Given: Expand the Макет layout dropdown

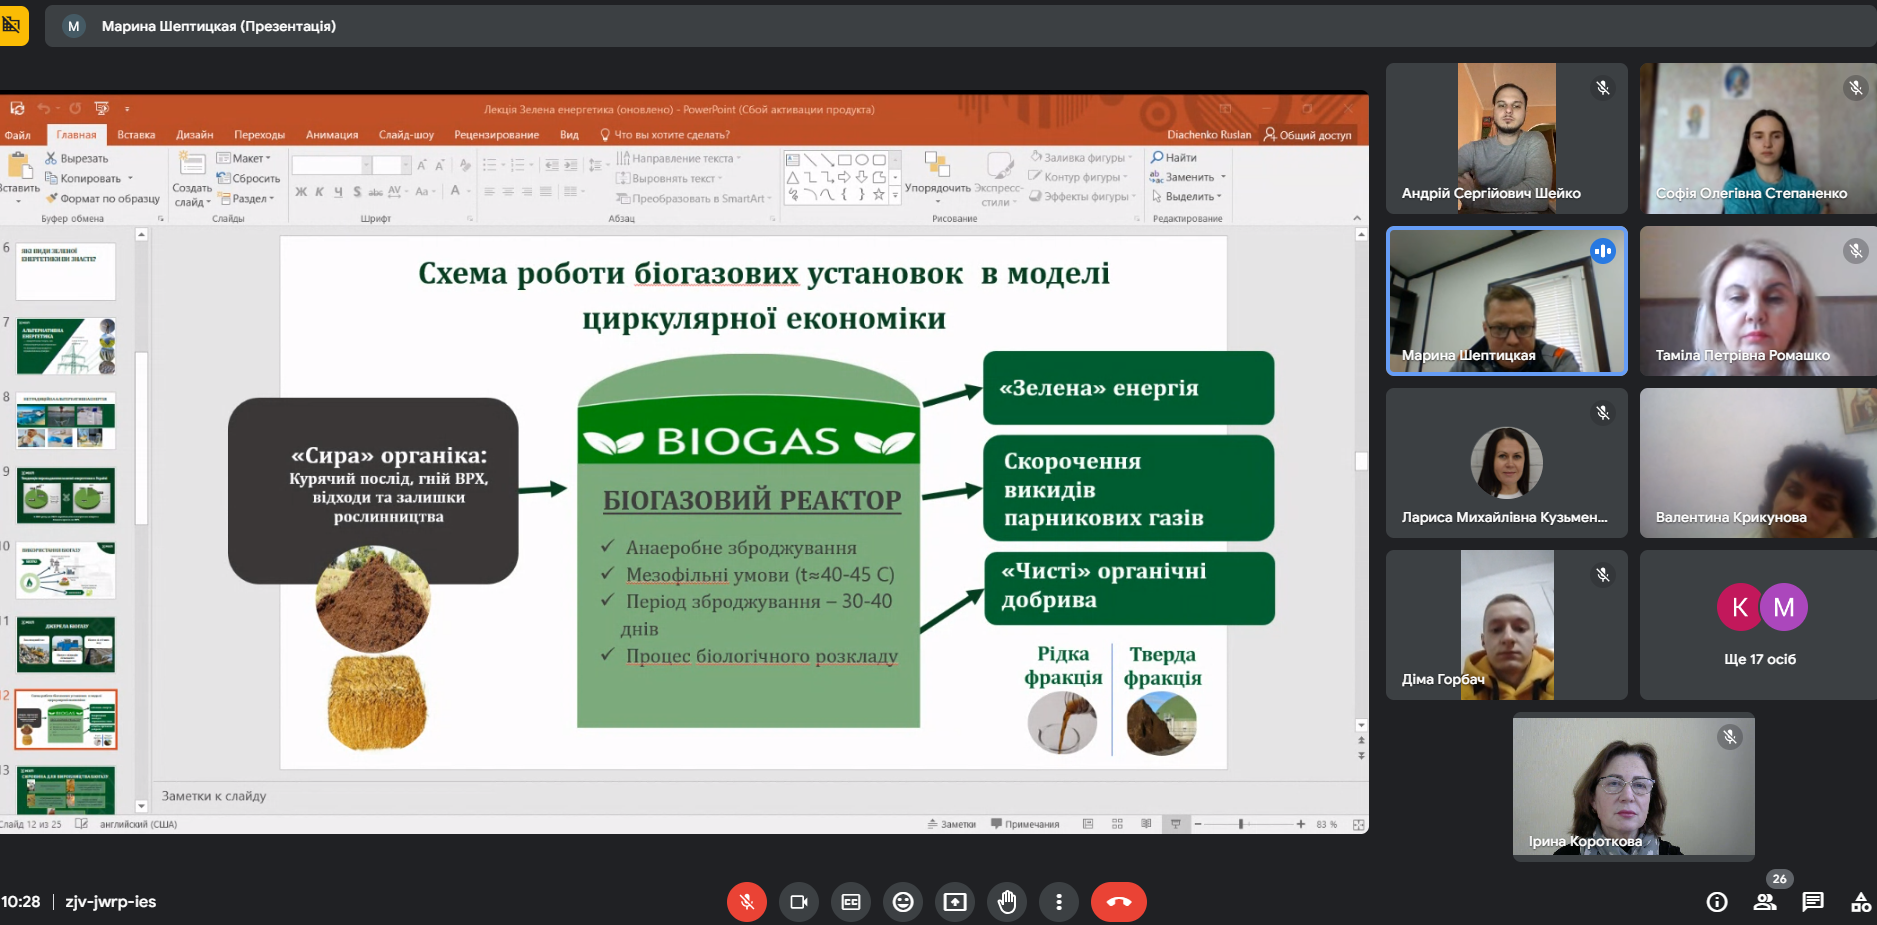Looking at the screenshot, I should [245, 158].
